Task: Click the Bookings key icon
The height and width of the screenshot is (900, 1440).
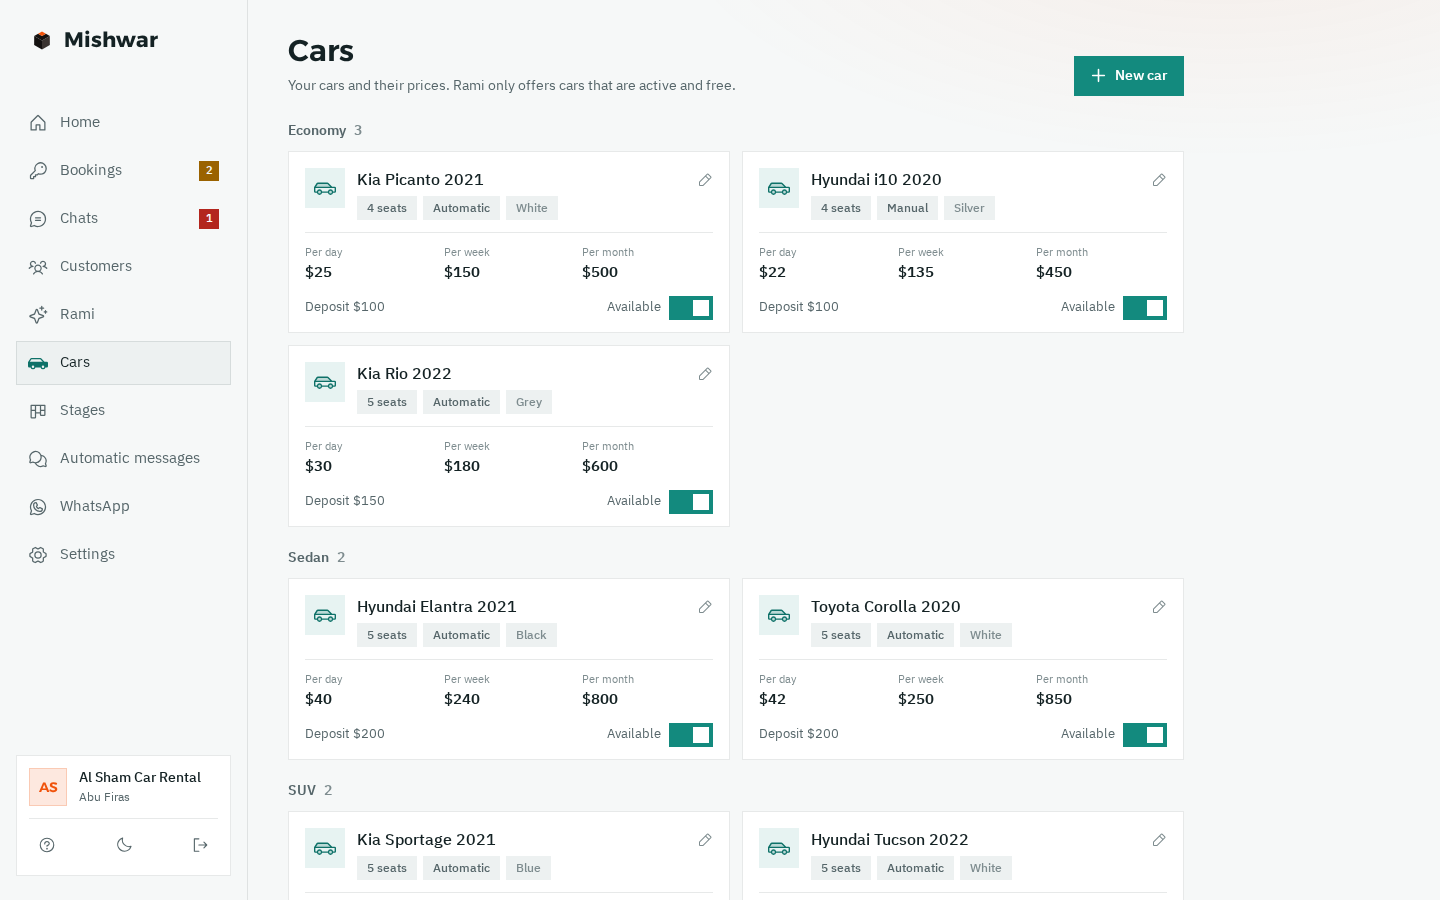Action: tap(38, 171)
